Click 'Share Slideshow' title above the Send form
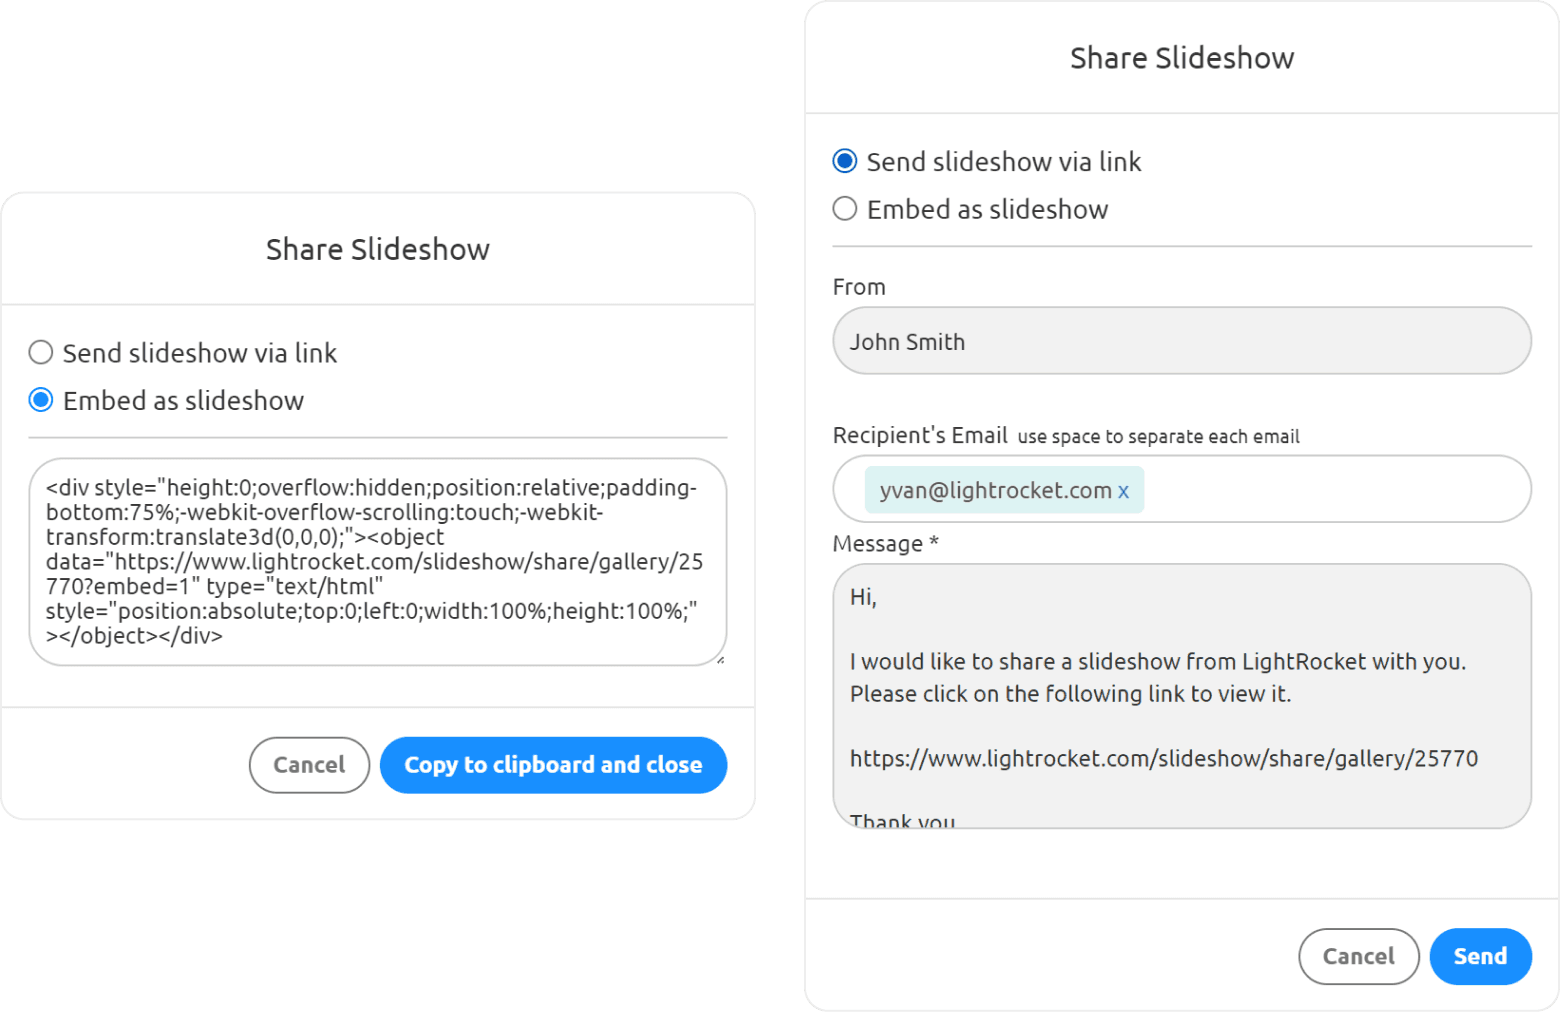The width and height of the screenshot is (1560, 1012). click(1181, 58)
